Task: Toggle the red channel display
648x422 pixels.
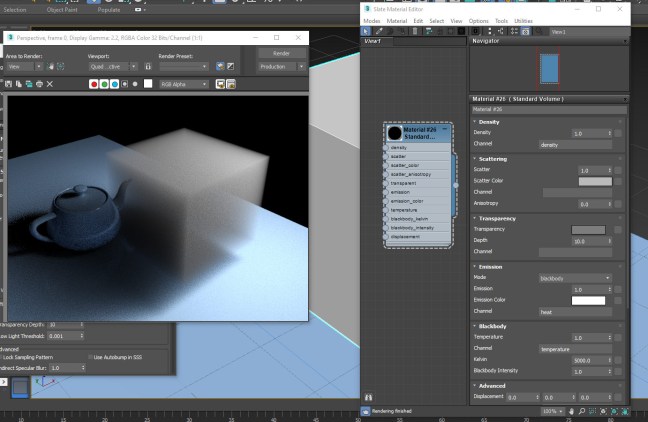Action: point(94,85)
